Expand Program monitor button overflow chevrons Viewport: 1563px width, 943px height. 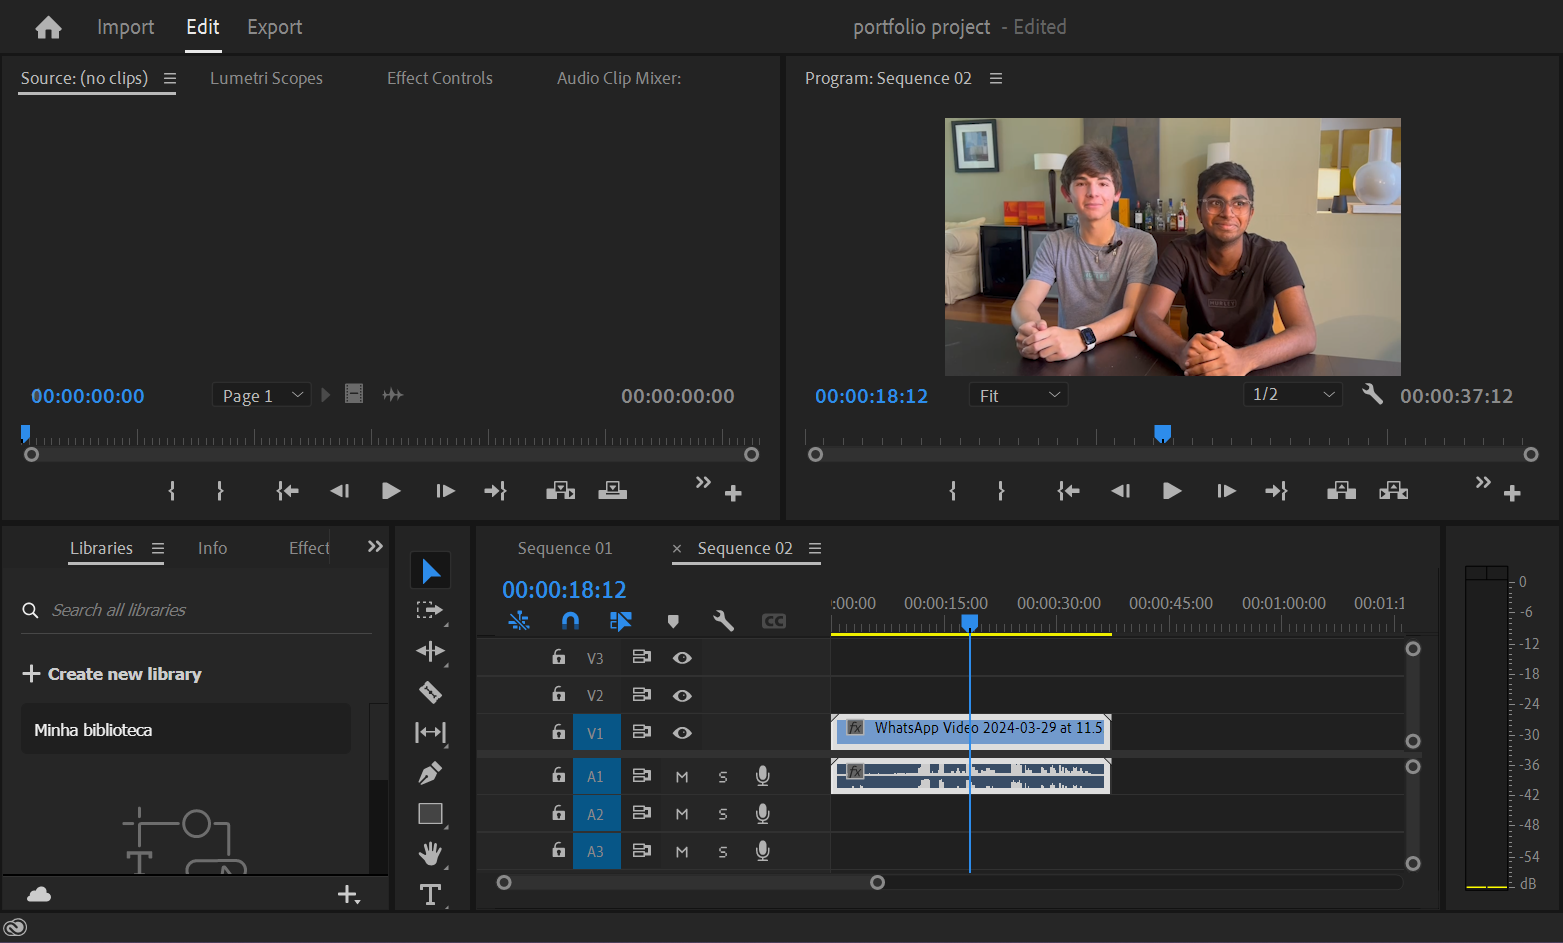tap(1483, 482)
